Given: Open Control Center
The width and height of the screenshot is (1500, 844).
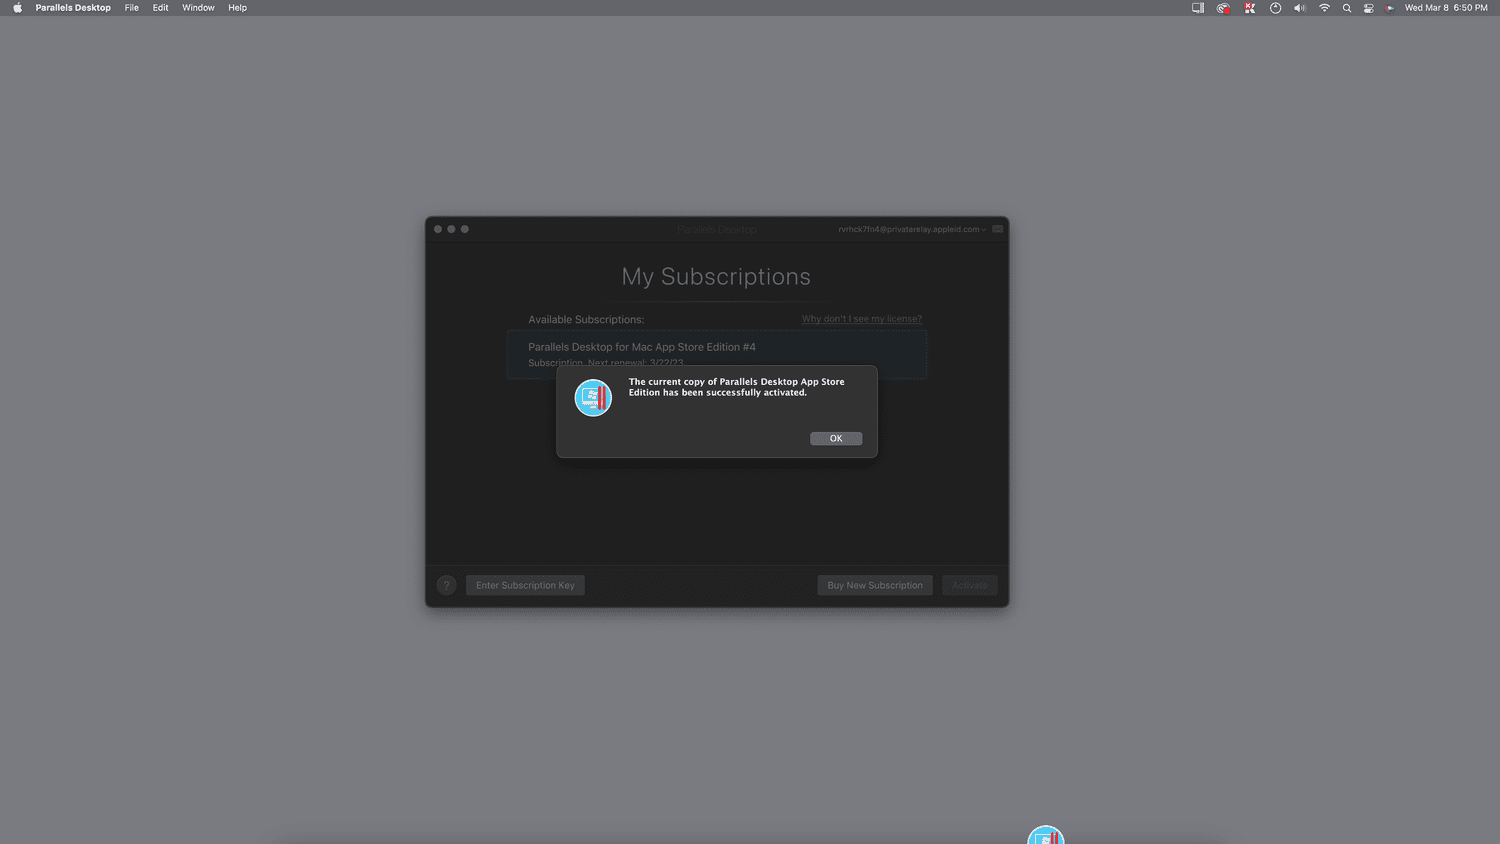Looking at the screenshot, I should point(1368,8).
